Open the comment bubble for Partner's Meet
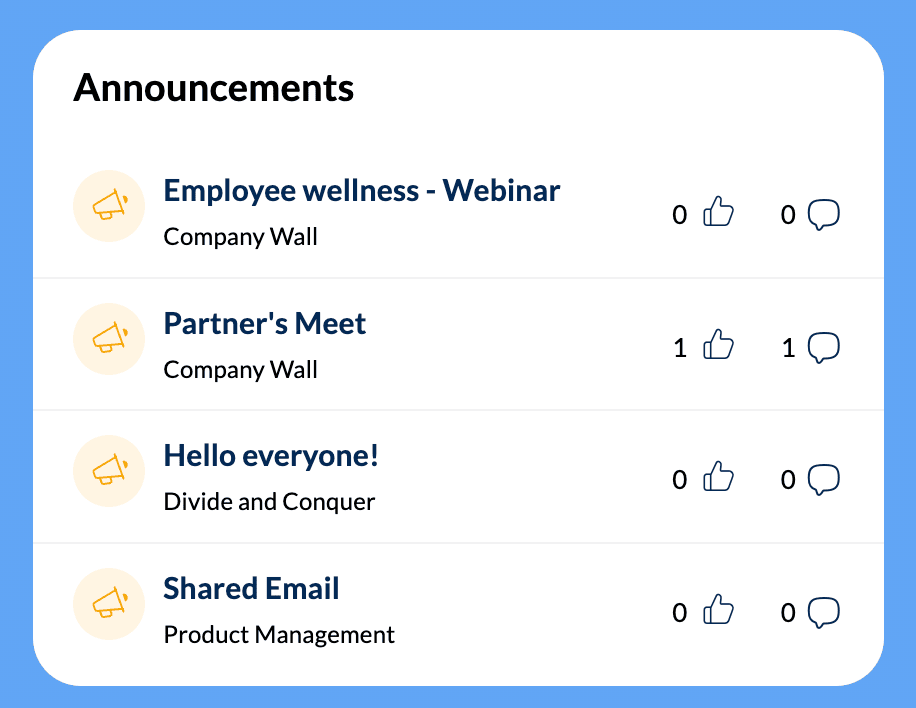 coord(823,347)
